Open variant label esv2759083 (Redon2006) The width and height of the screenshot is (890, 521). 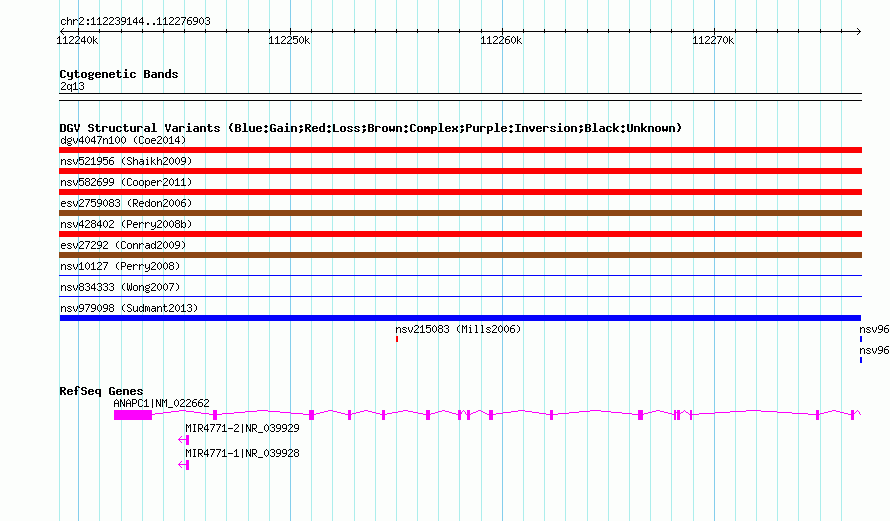pos(126,203)
